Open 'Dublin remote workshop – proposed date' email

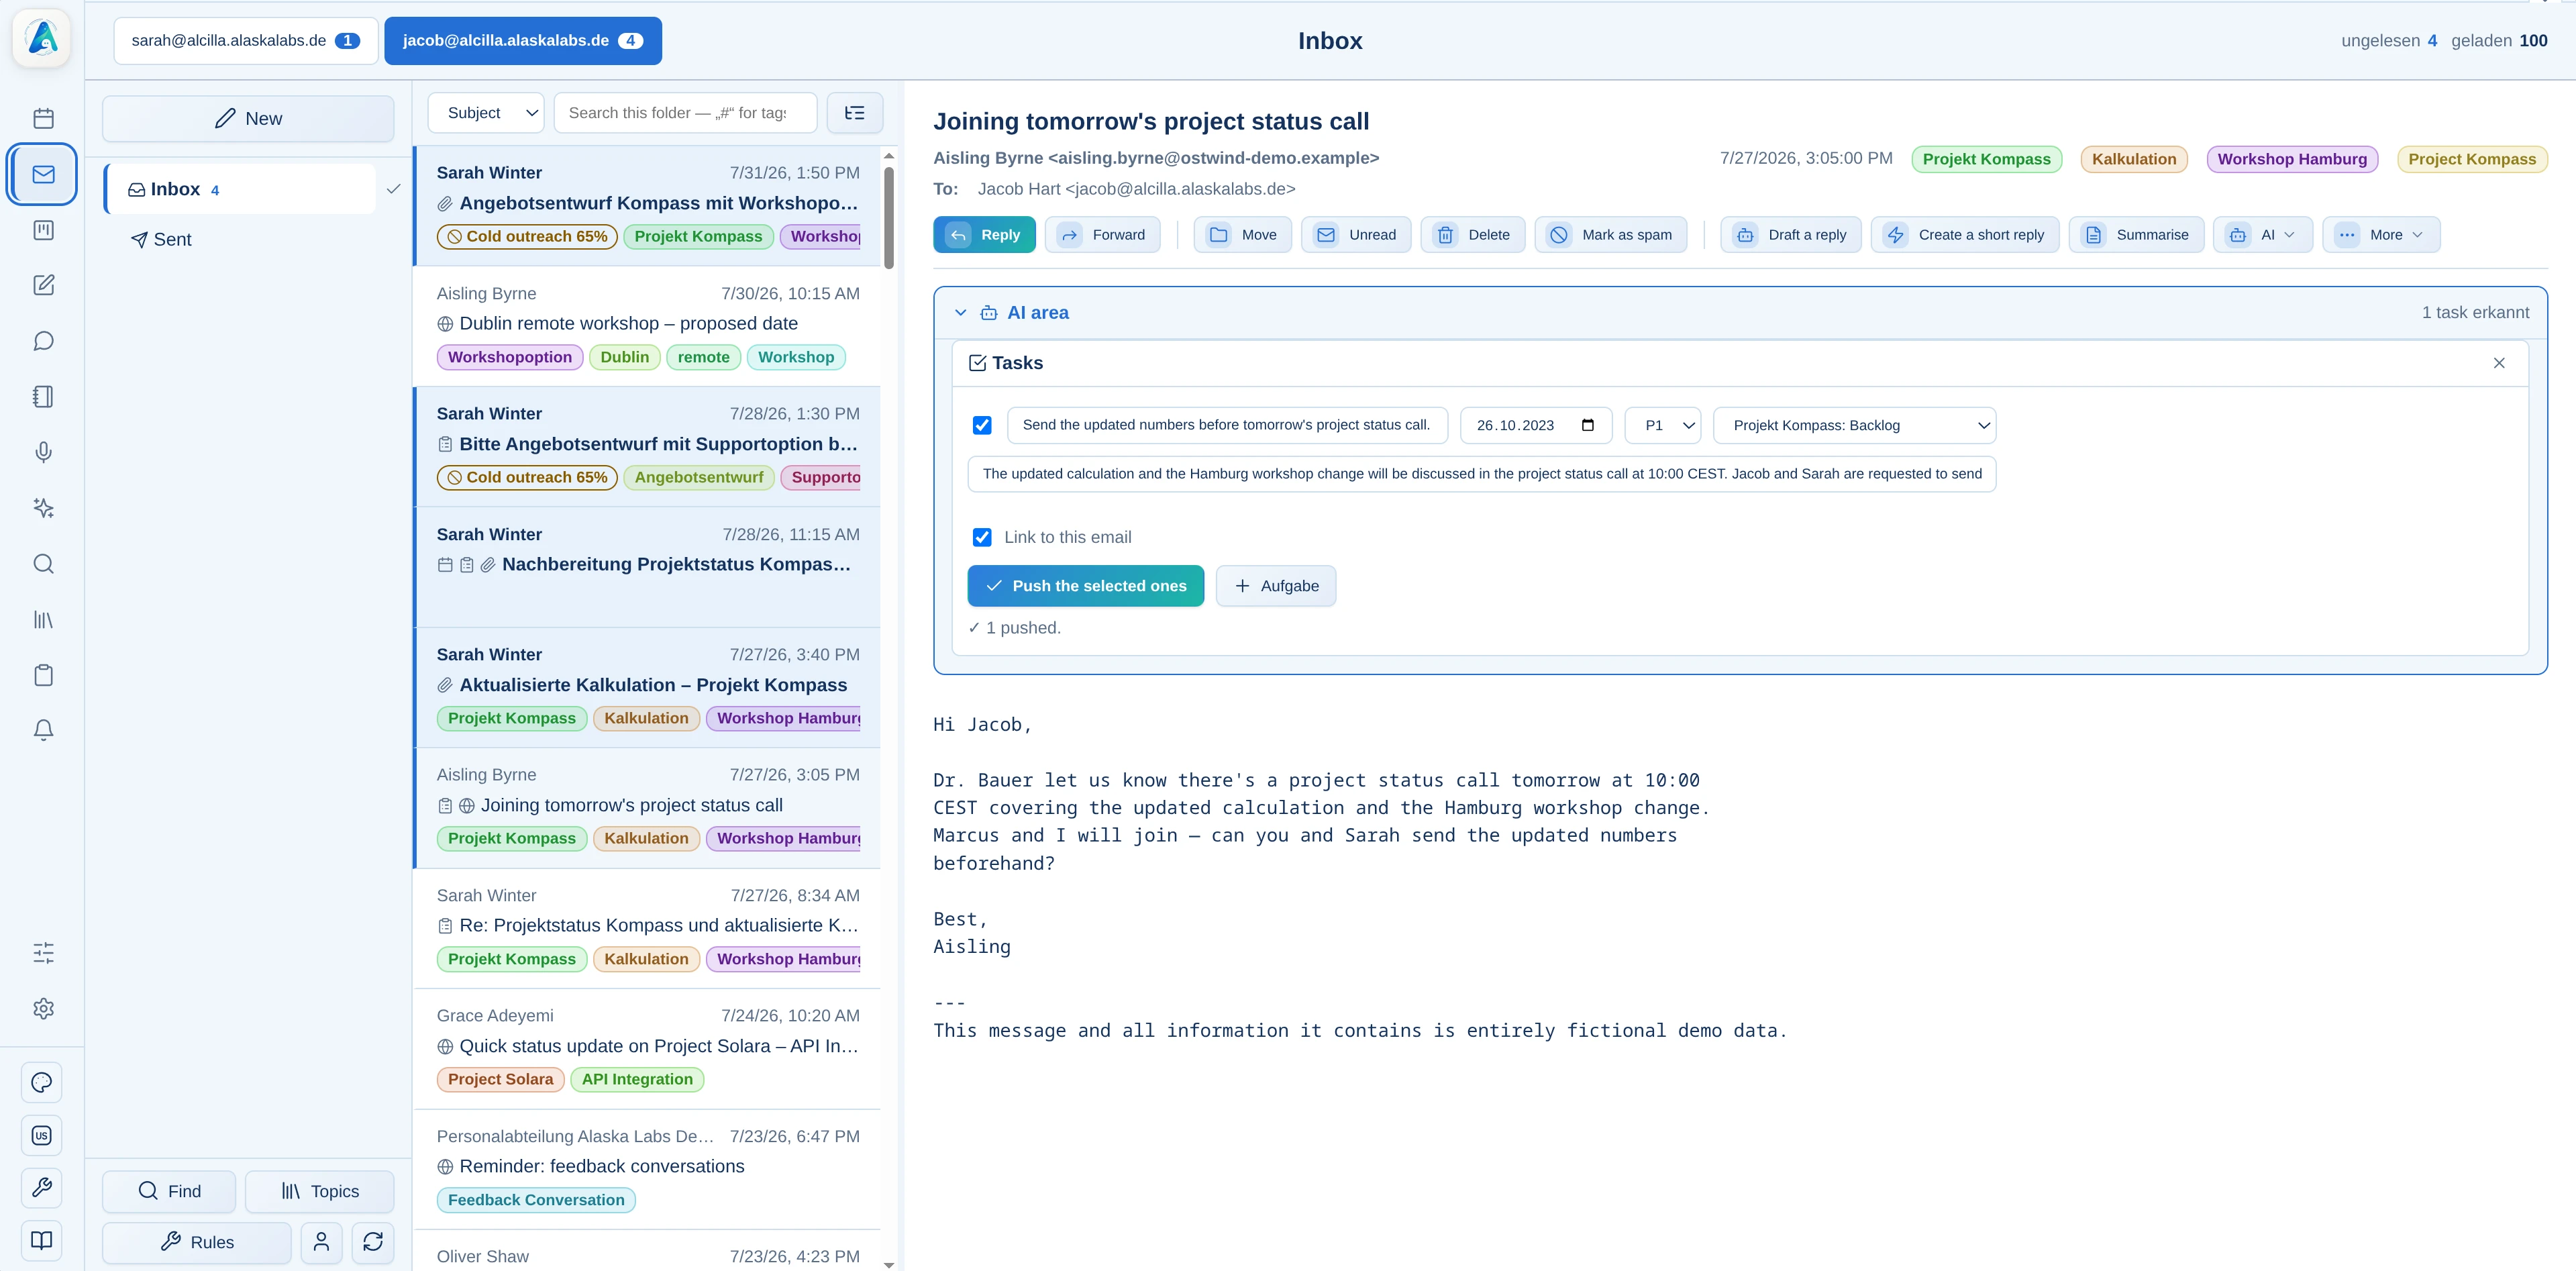648,326
